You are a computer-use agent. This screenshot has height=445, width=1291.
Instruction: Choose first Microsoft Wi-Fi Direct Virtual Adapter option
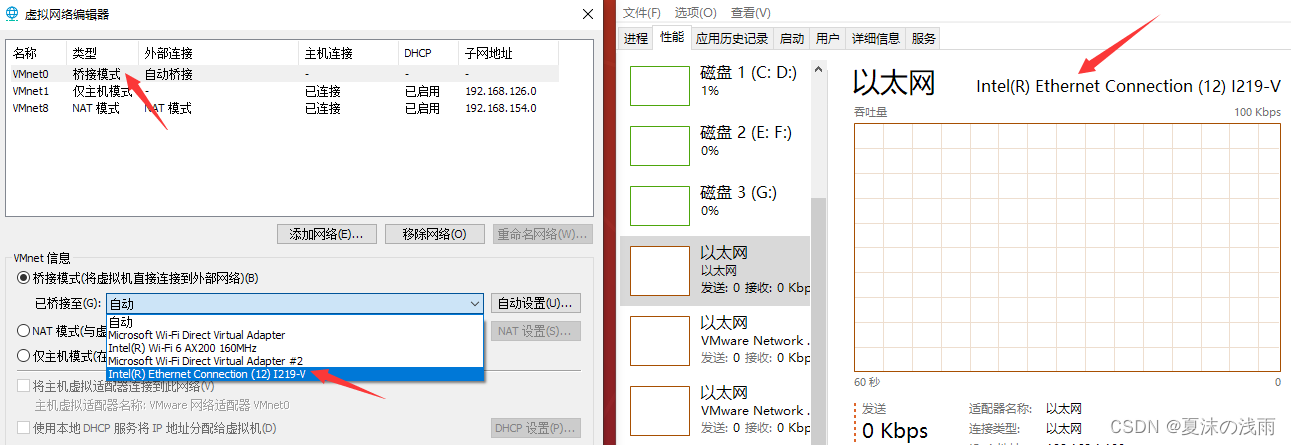point(295,335)
